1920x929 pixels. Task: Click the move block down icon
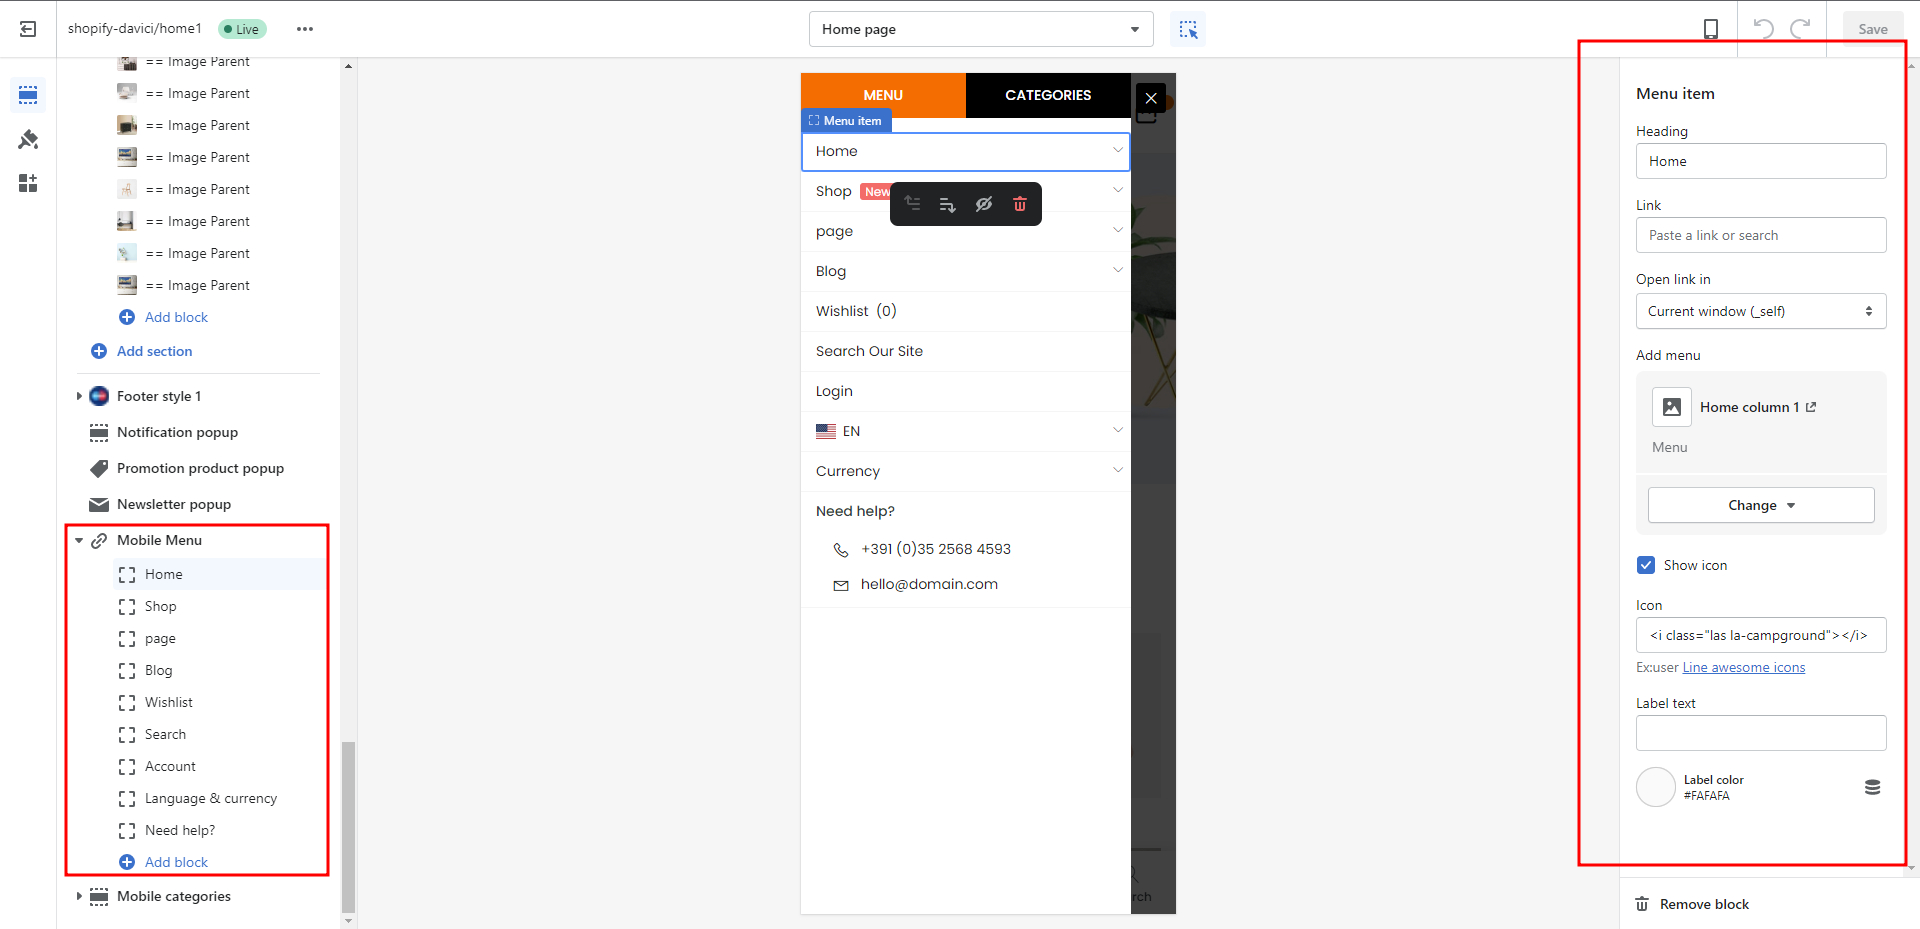(947, 204)
